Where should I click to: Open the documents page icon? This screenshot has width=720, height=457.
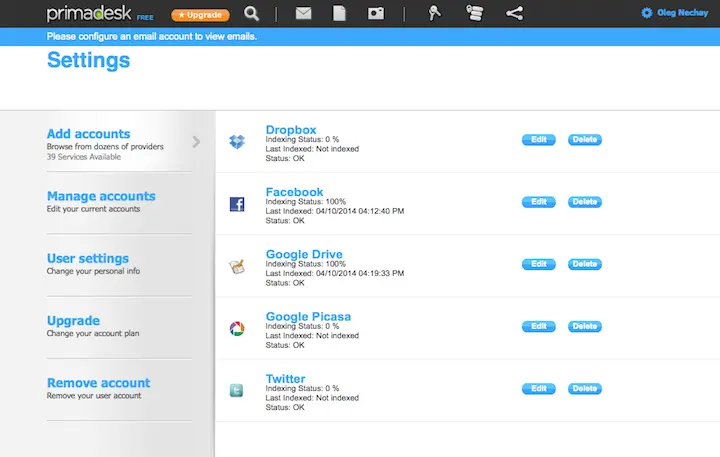pos(339,13)
